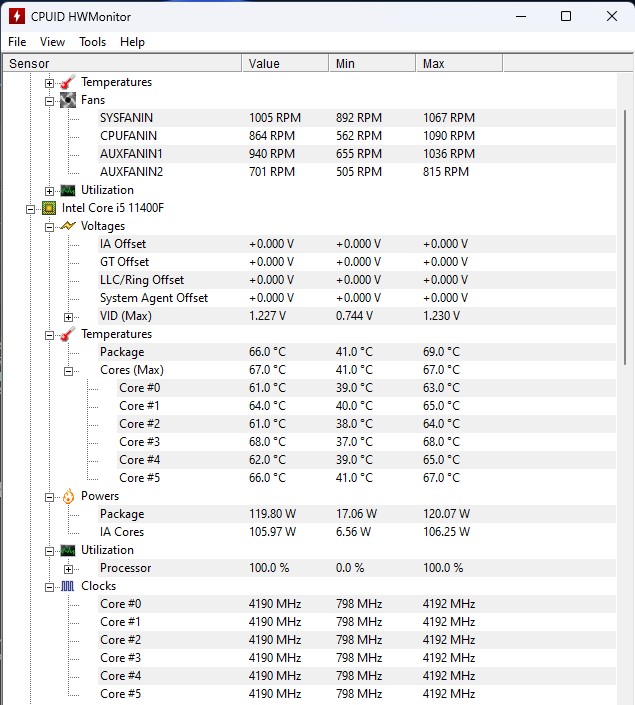Image resolution: width=635 pixels, height=705 pixels.
Task: Collapse the Clocks node
Action: click(49, 587)
